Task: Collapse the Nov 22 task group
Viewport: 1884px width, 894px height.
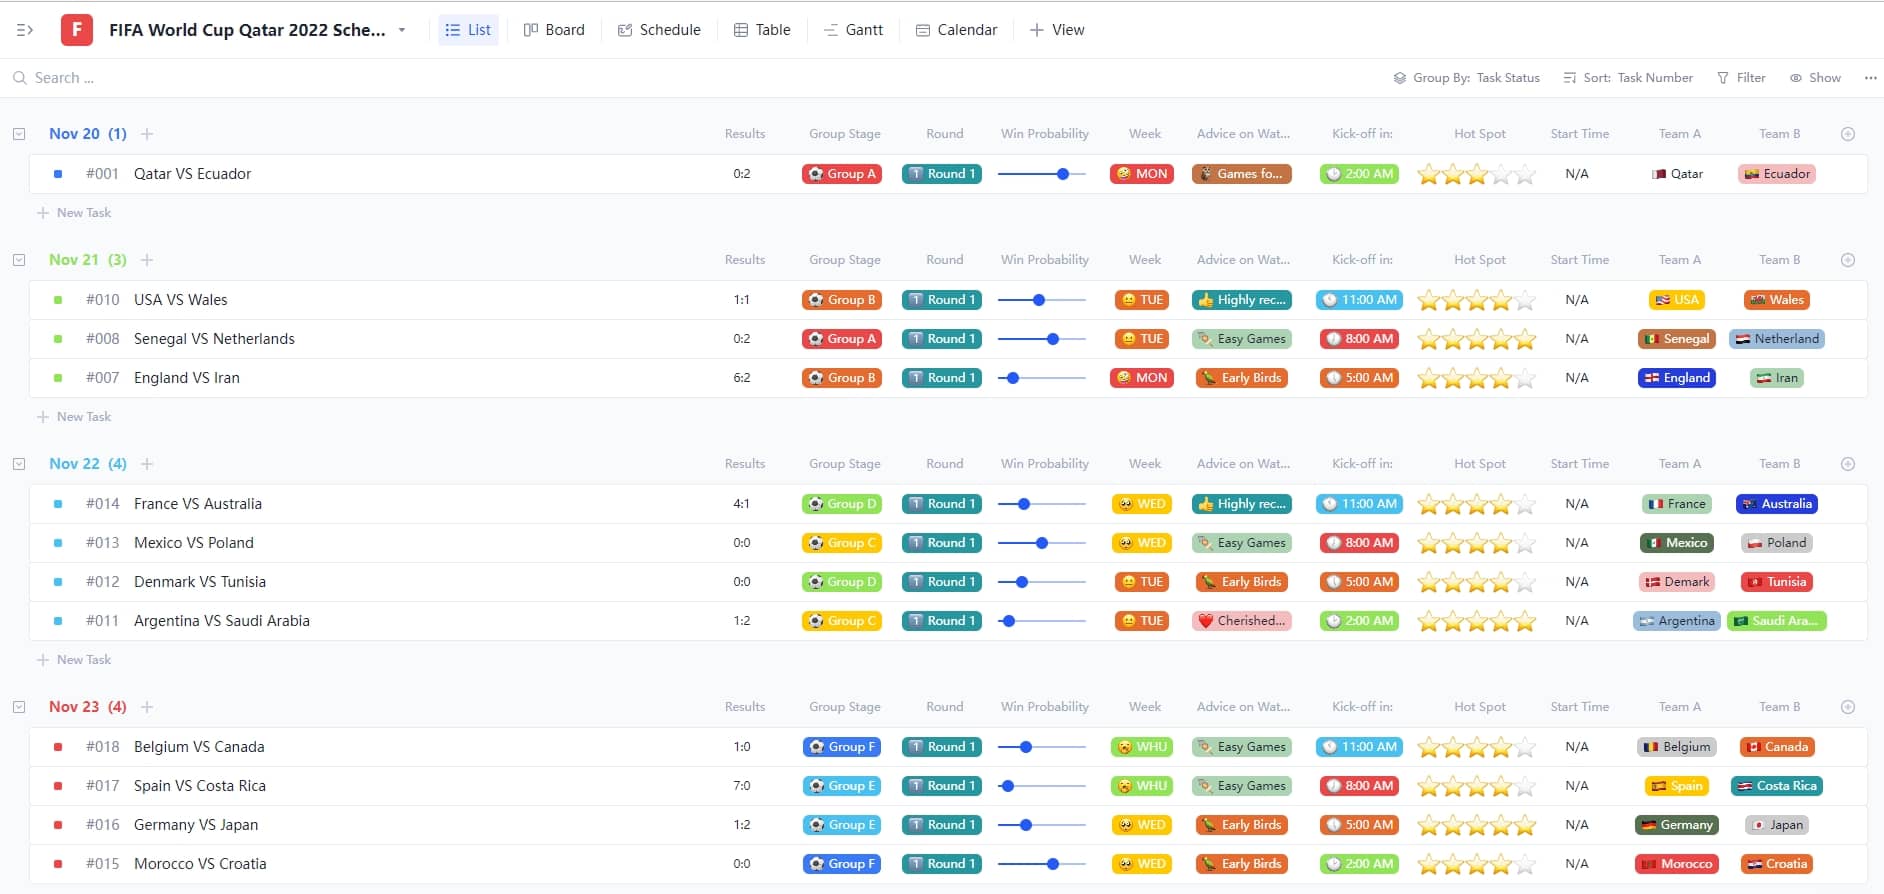Action: tap(19, 464)
